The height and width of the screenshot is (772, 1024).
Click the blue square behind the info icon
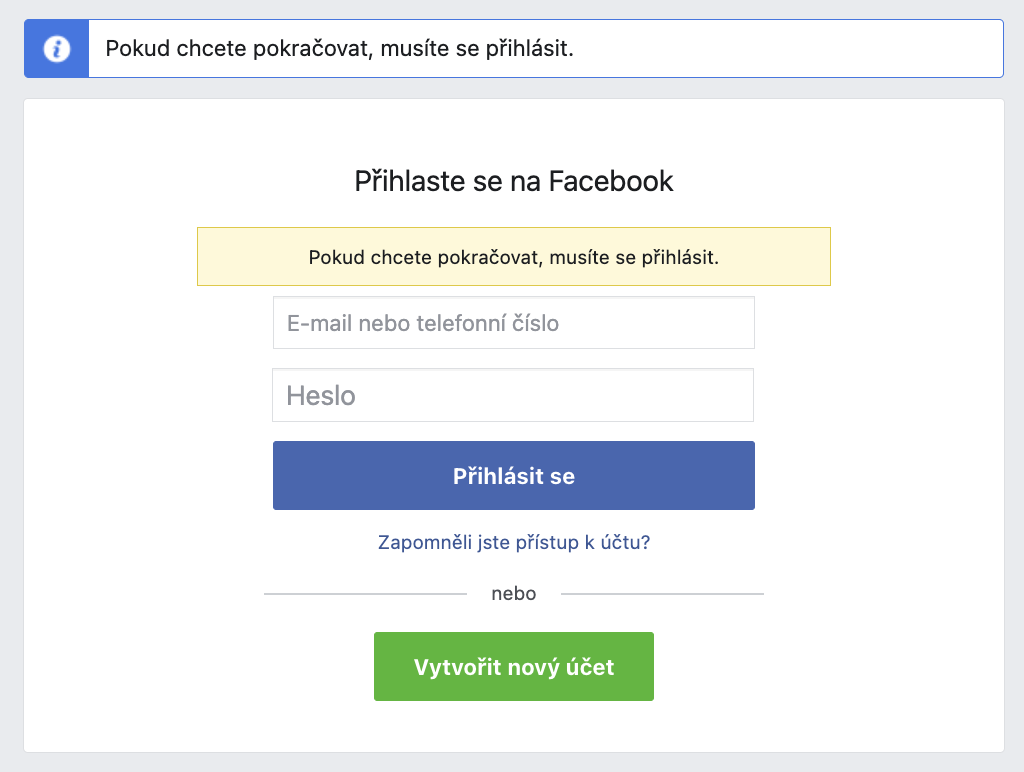coord(57,49)
